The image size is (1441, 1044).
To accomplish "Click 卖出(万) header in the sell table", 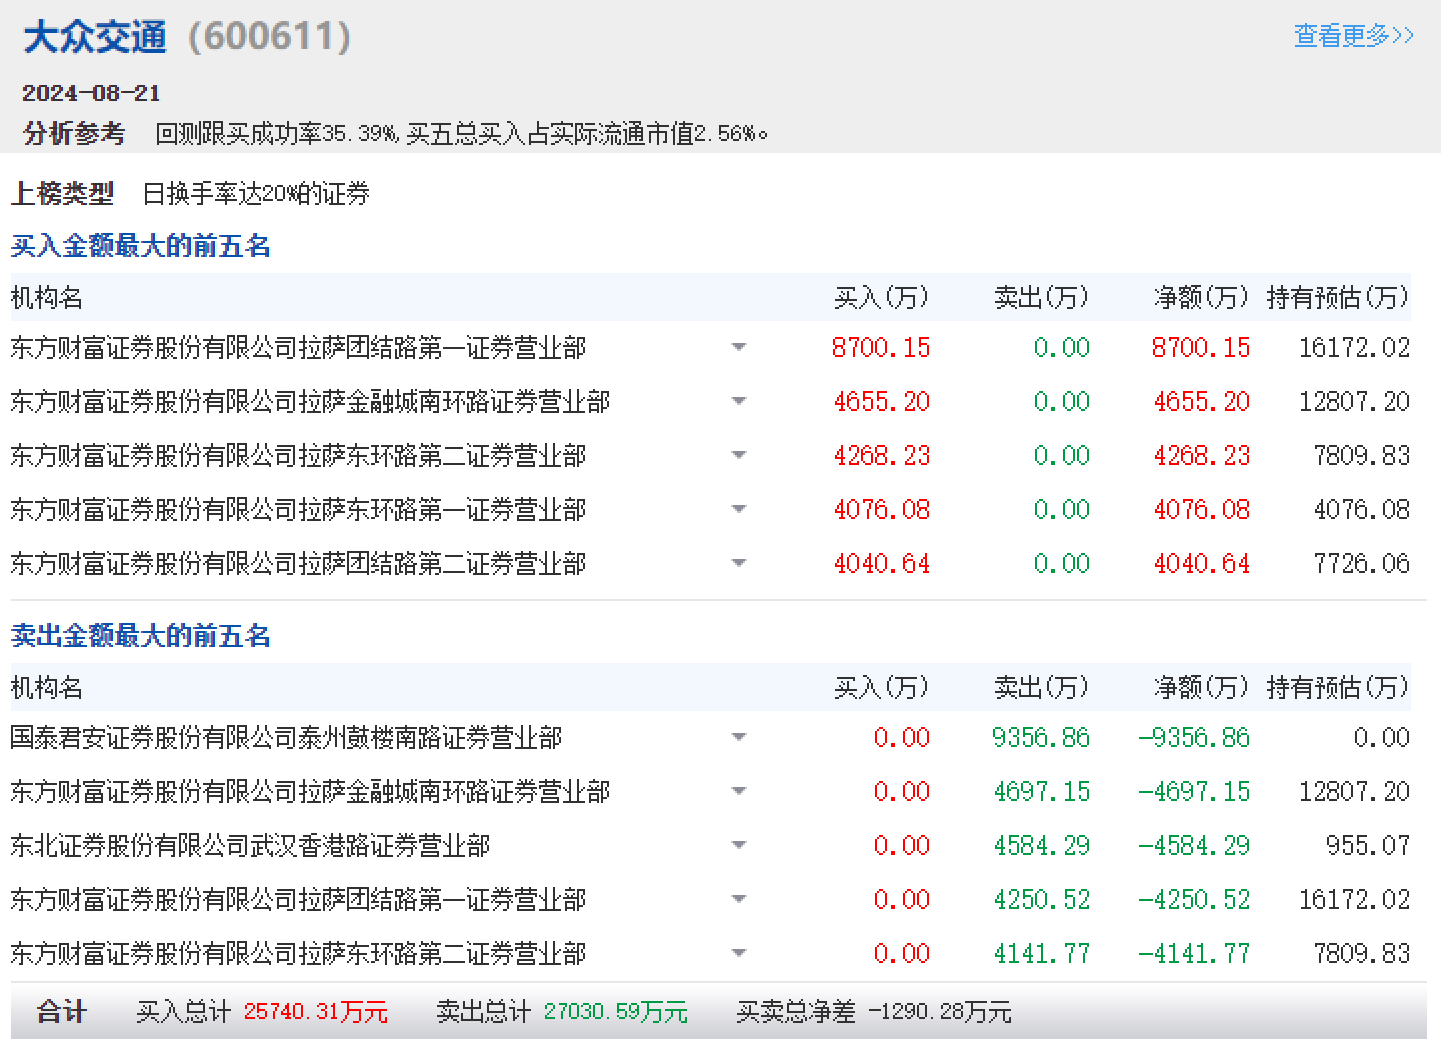I will [1041, 688].
